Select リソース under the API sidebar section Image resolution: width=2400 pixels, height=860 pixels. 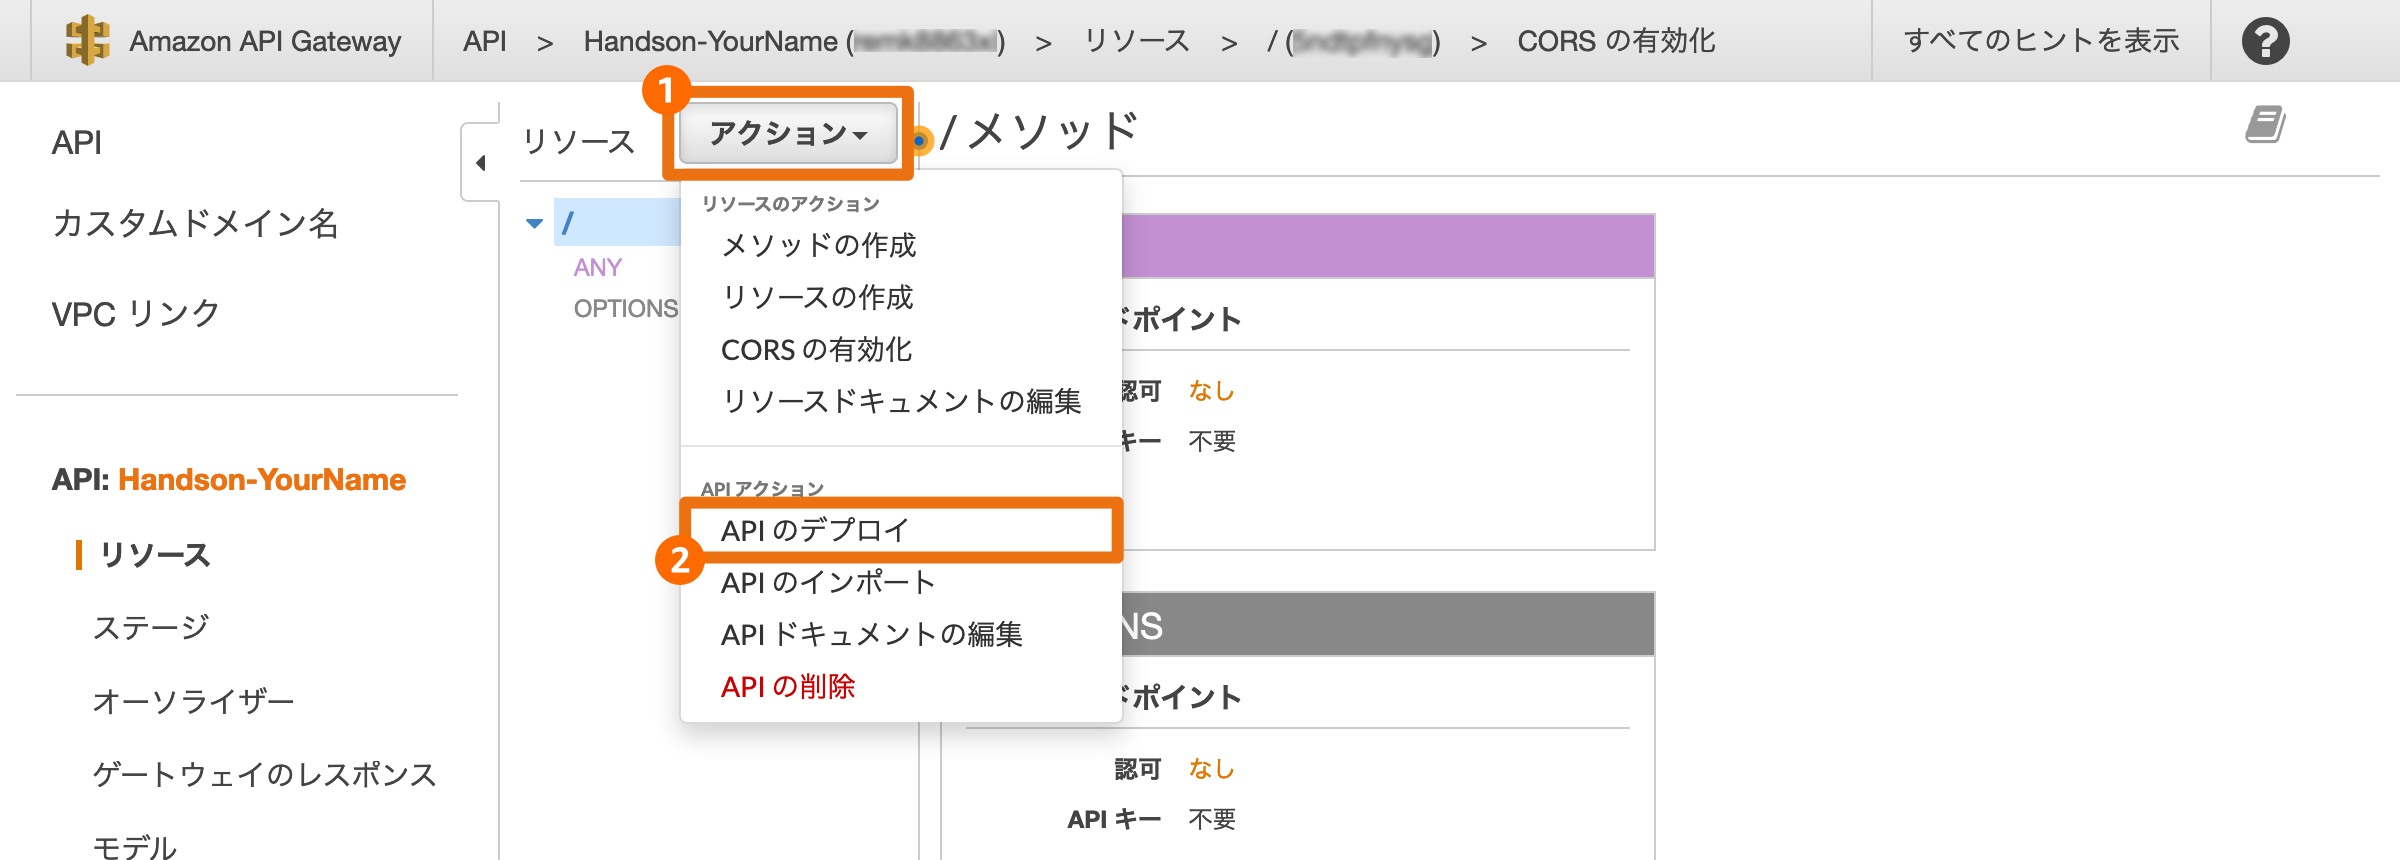point(155,555)
